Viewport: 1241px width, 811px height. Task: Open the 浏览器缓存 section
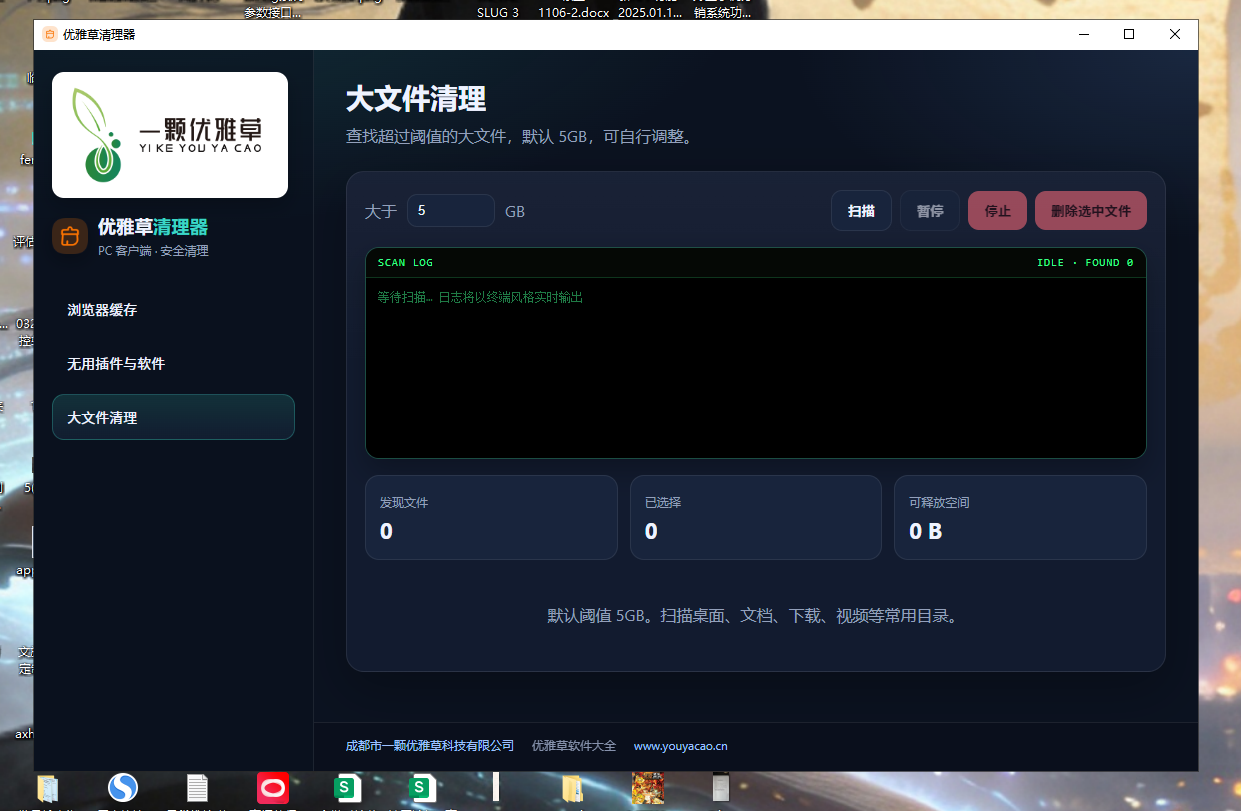tap(173, 310)
